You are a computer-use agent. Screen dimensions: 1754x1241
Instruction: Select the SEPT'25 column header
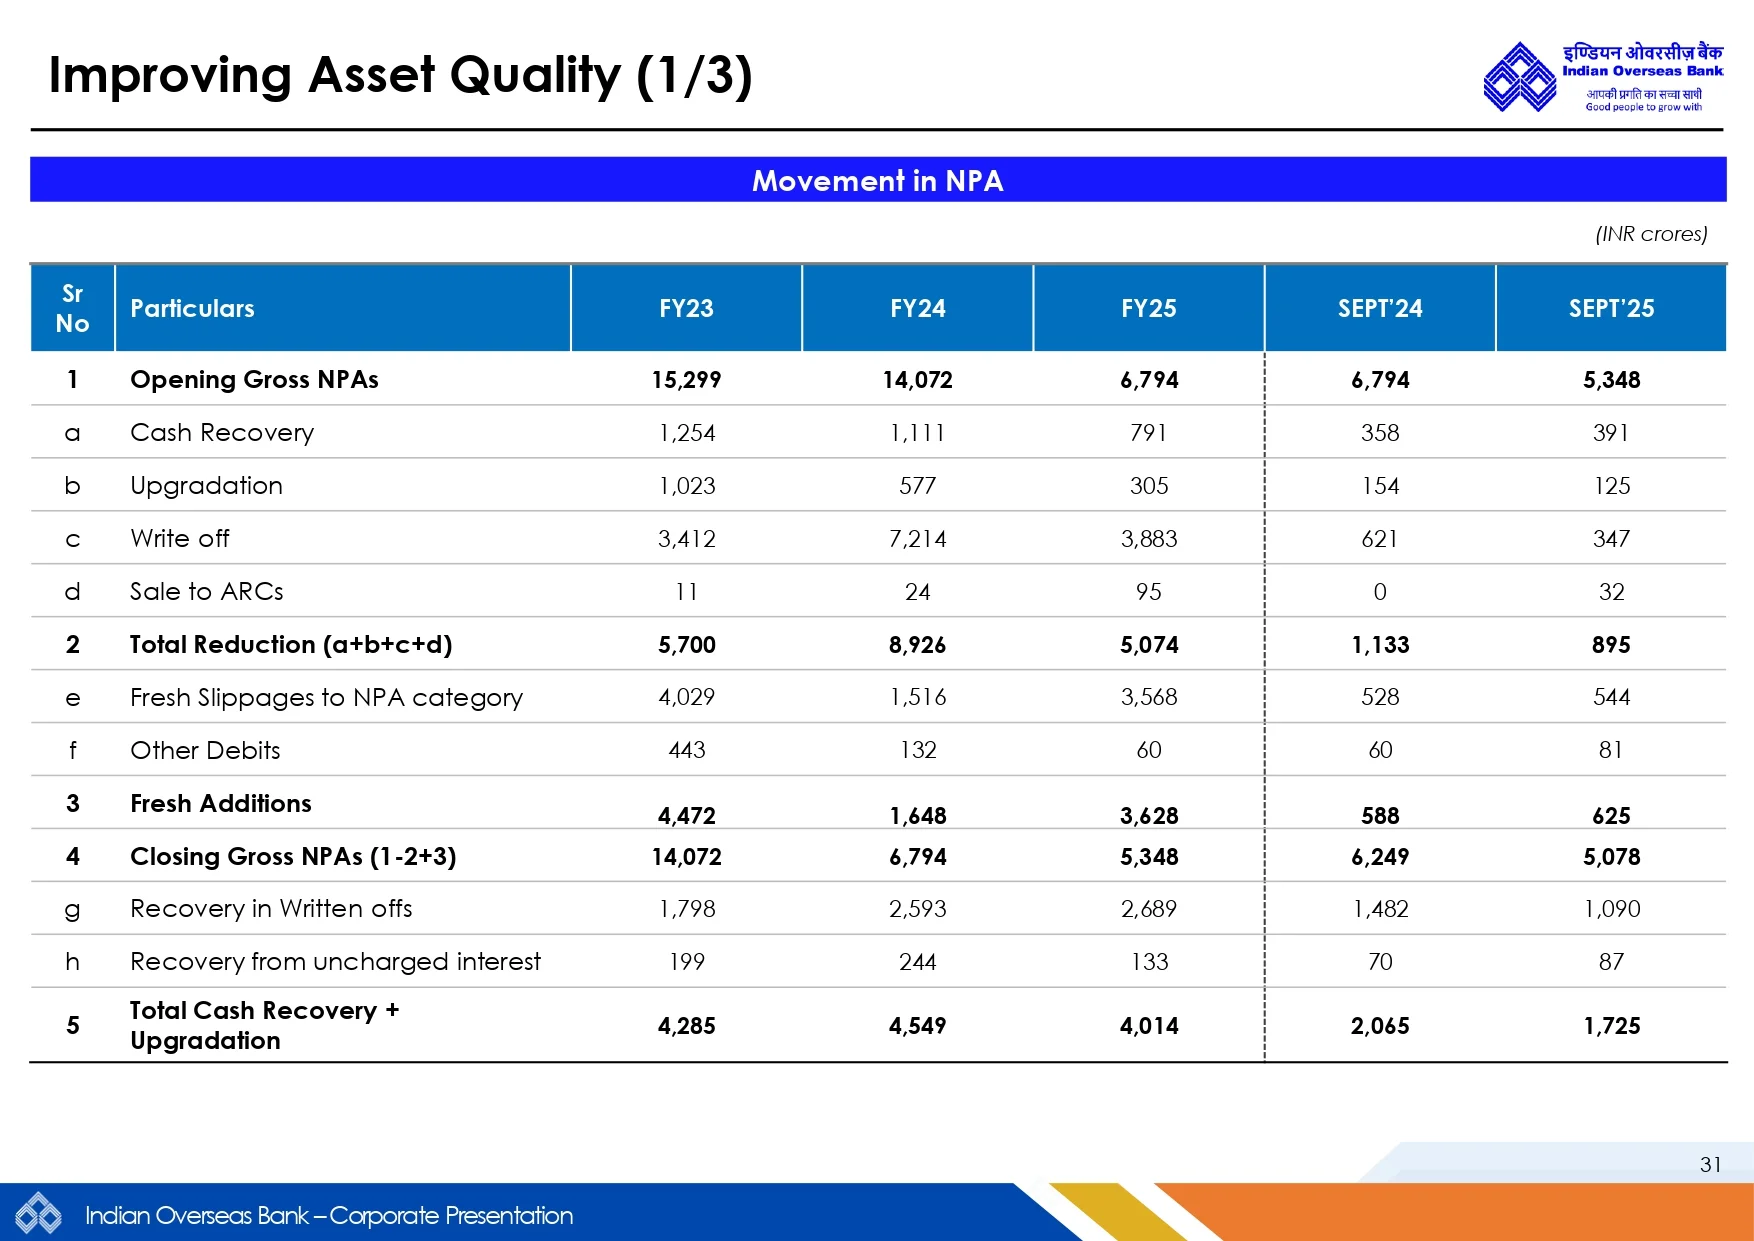(1610, 308)
